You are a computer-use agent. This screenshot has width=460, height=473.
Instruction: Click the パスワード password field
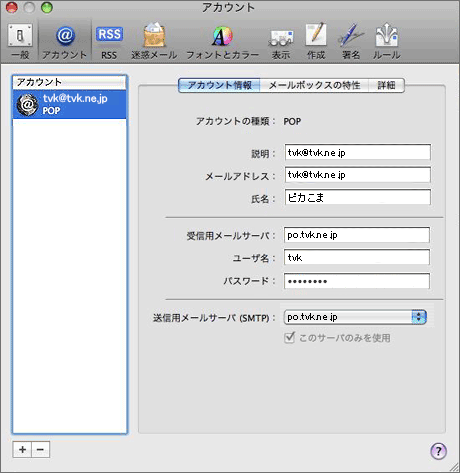[x=357, y=281]
